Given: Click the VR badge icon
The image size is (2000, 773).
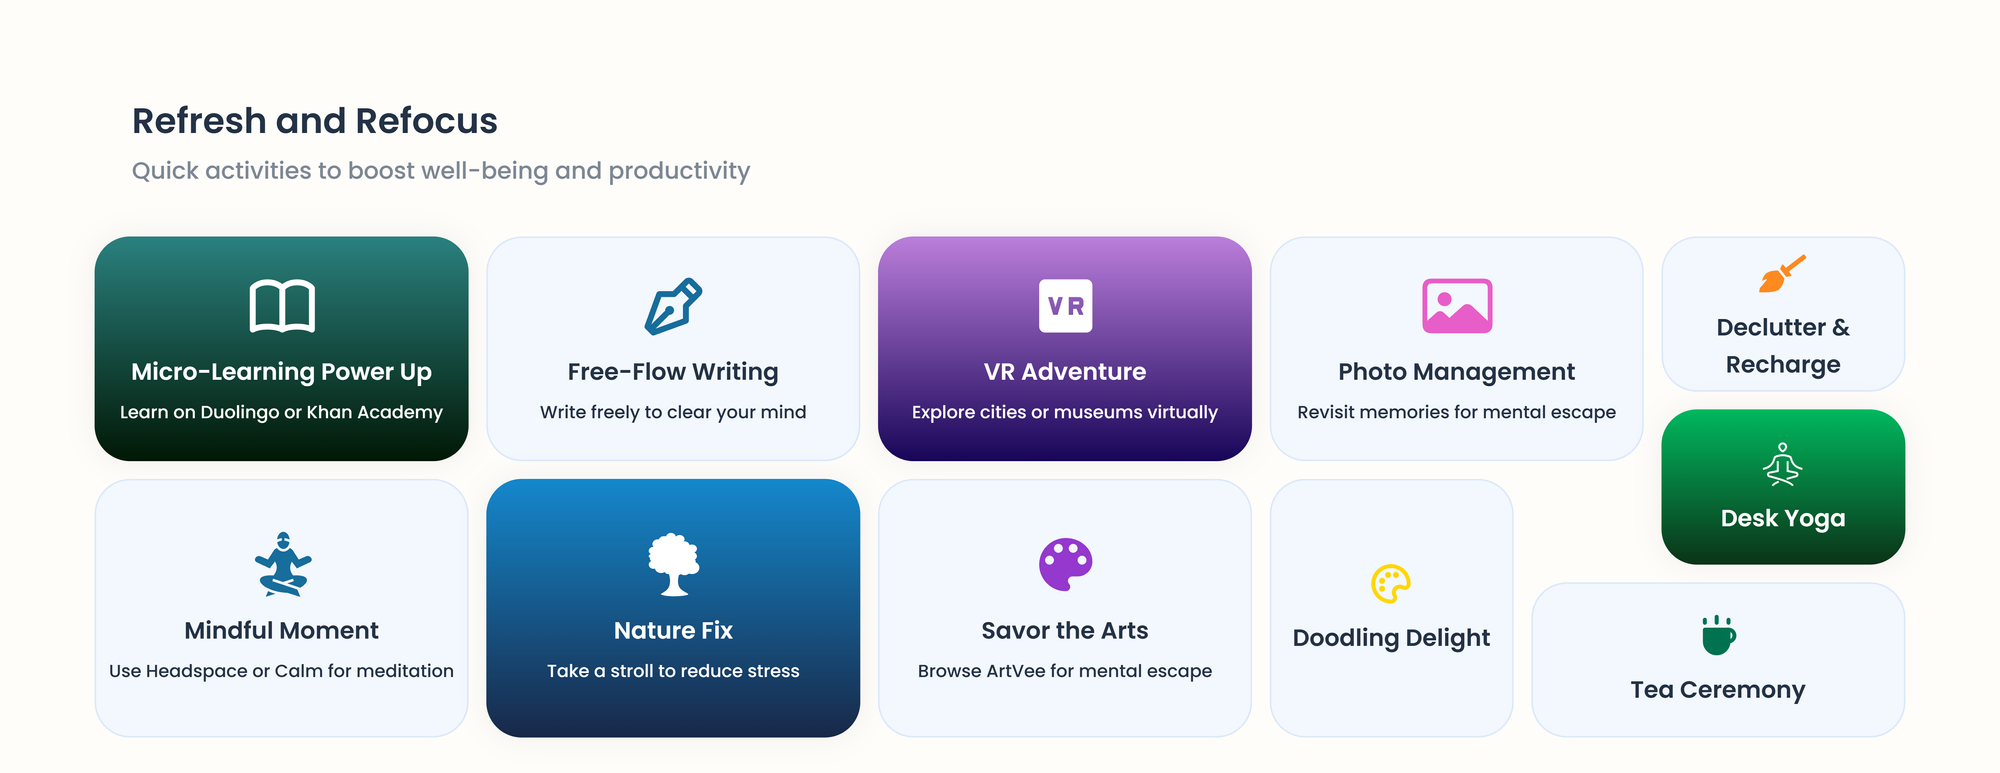Looking at the screenshot, I should pos(1065,306).
